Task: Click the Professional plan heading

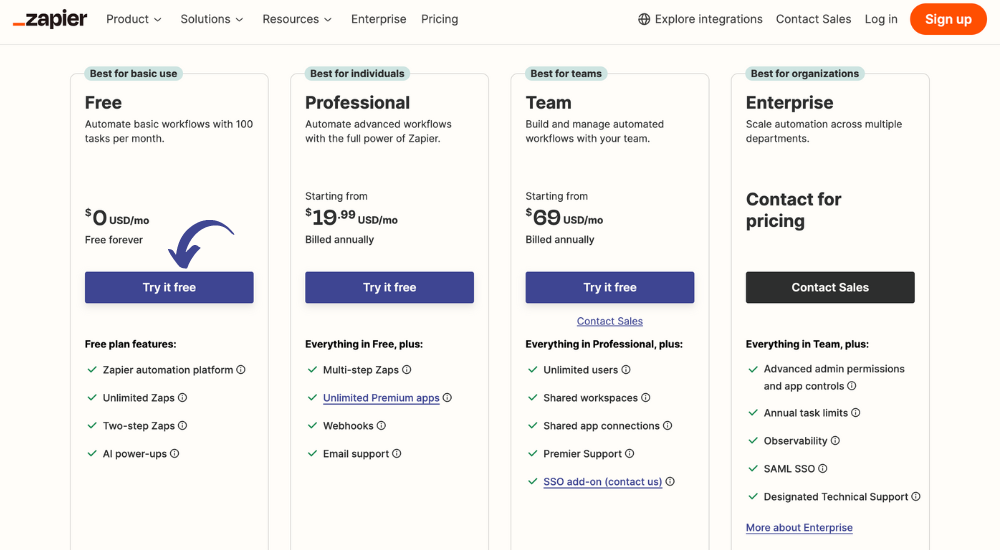Action: point(357,103)
